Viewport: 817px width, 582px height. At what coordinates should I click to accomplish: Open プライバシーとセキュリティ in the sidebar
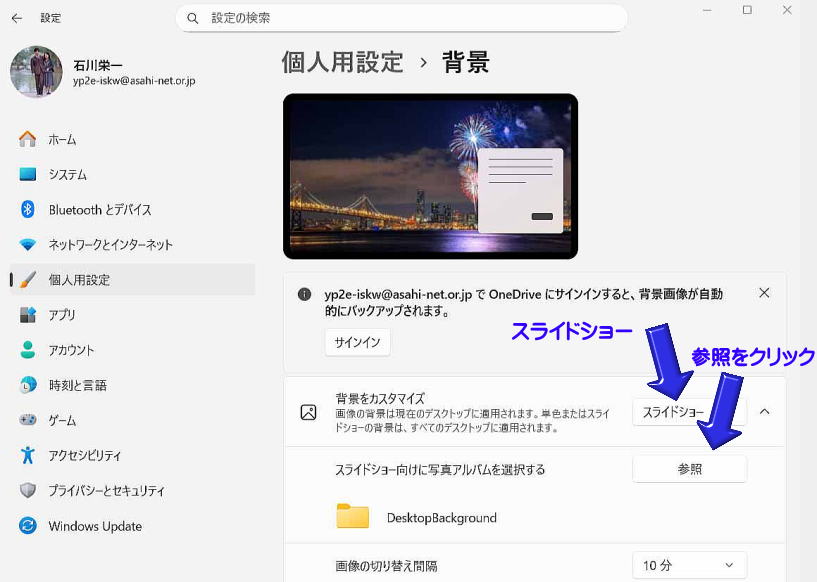pos(106,491)
